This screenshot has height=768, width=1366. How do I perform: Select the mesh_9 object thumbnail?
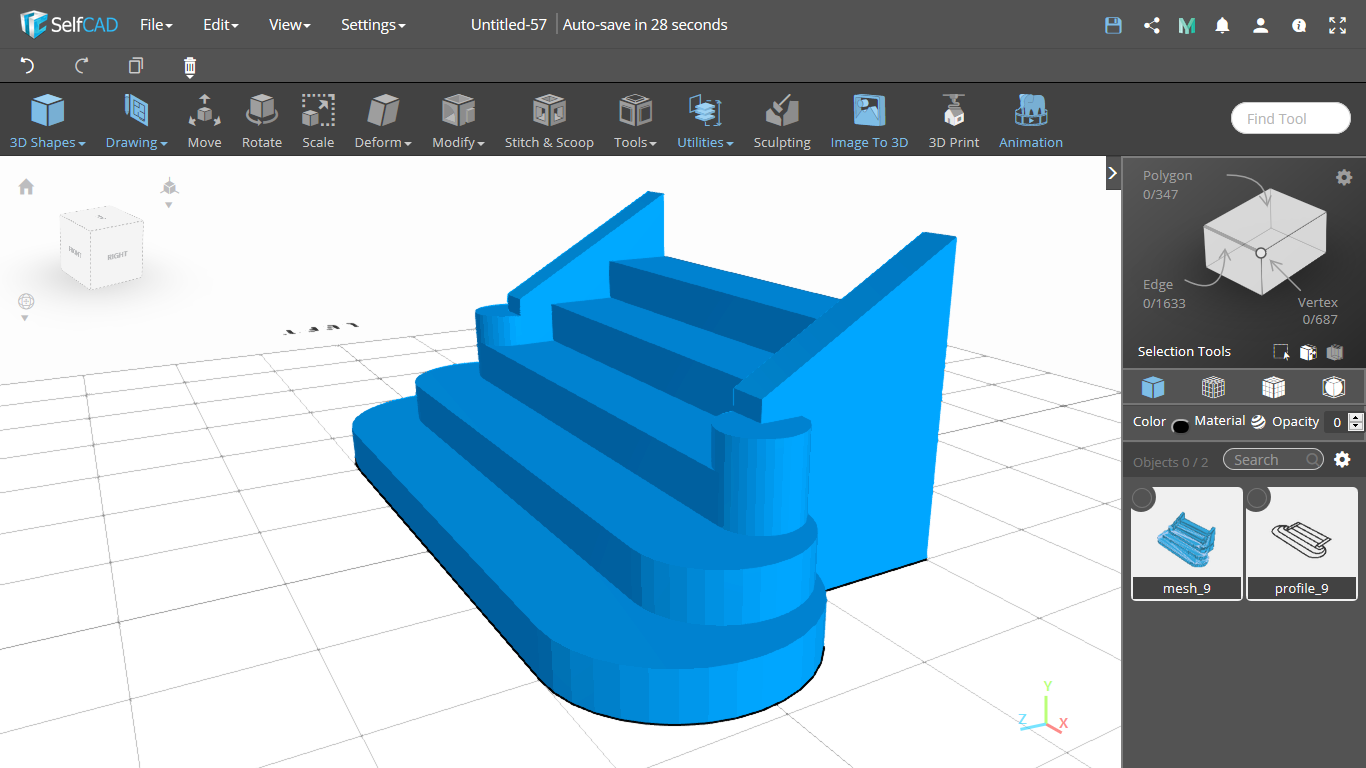pos(1187,543)
